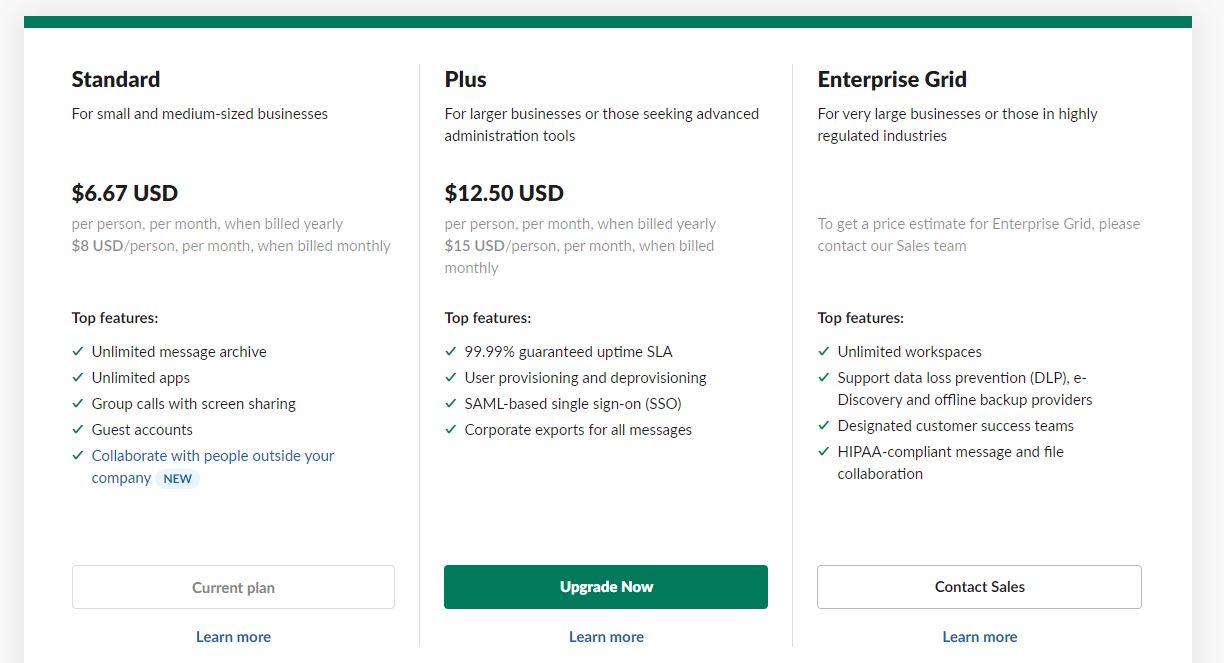Click the $12.50 USD price text

504,193
